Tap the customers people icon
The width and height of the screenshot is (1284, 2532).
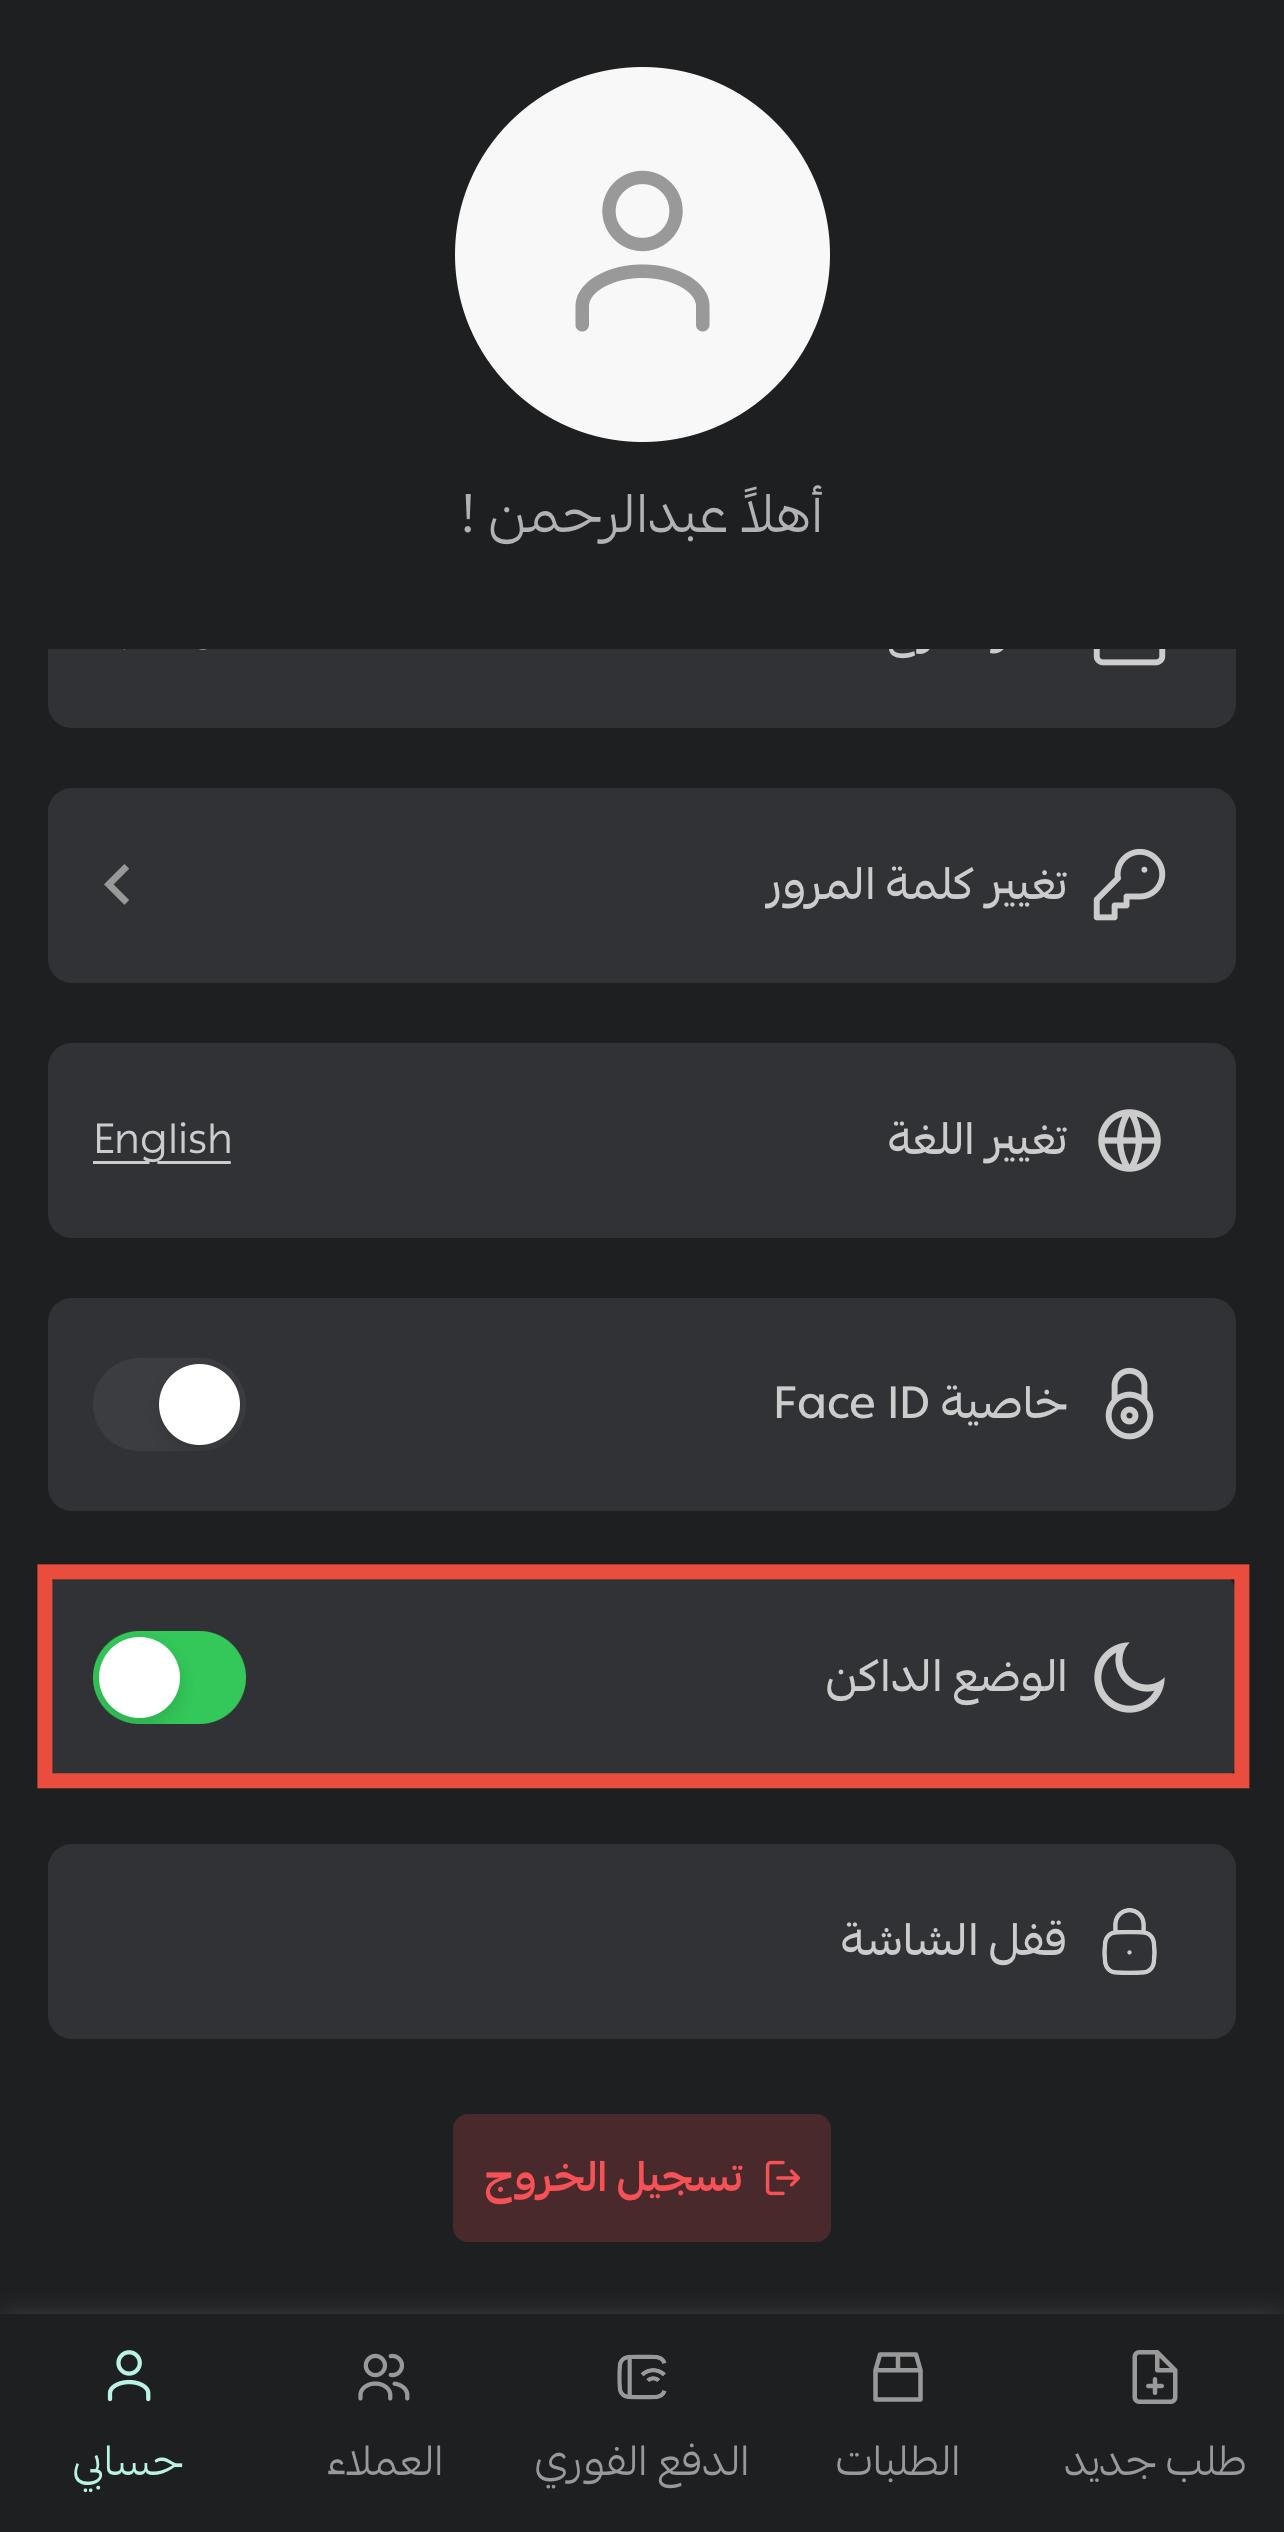coord(385,2376)
